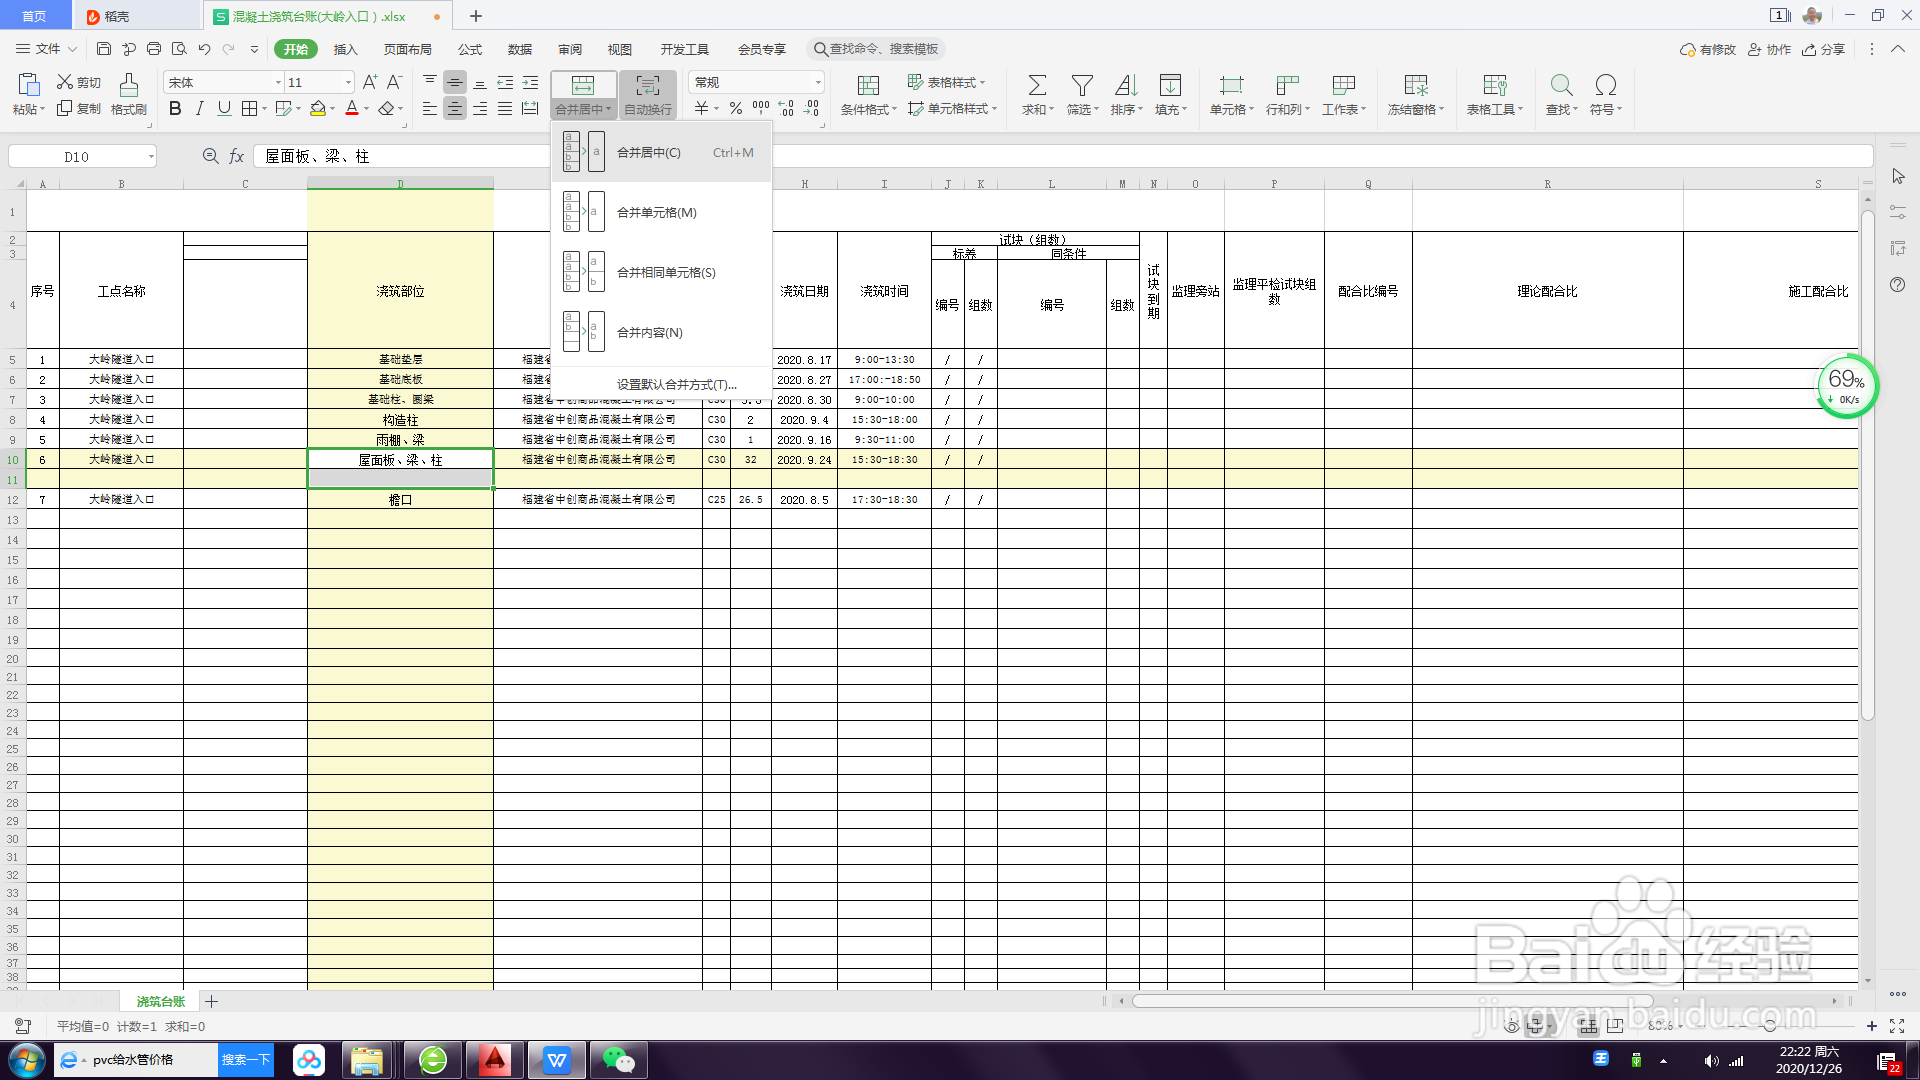Click the yellow fill color swatch
Screen dimensions: 1920x1080
point(318,109)
